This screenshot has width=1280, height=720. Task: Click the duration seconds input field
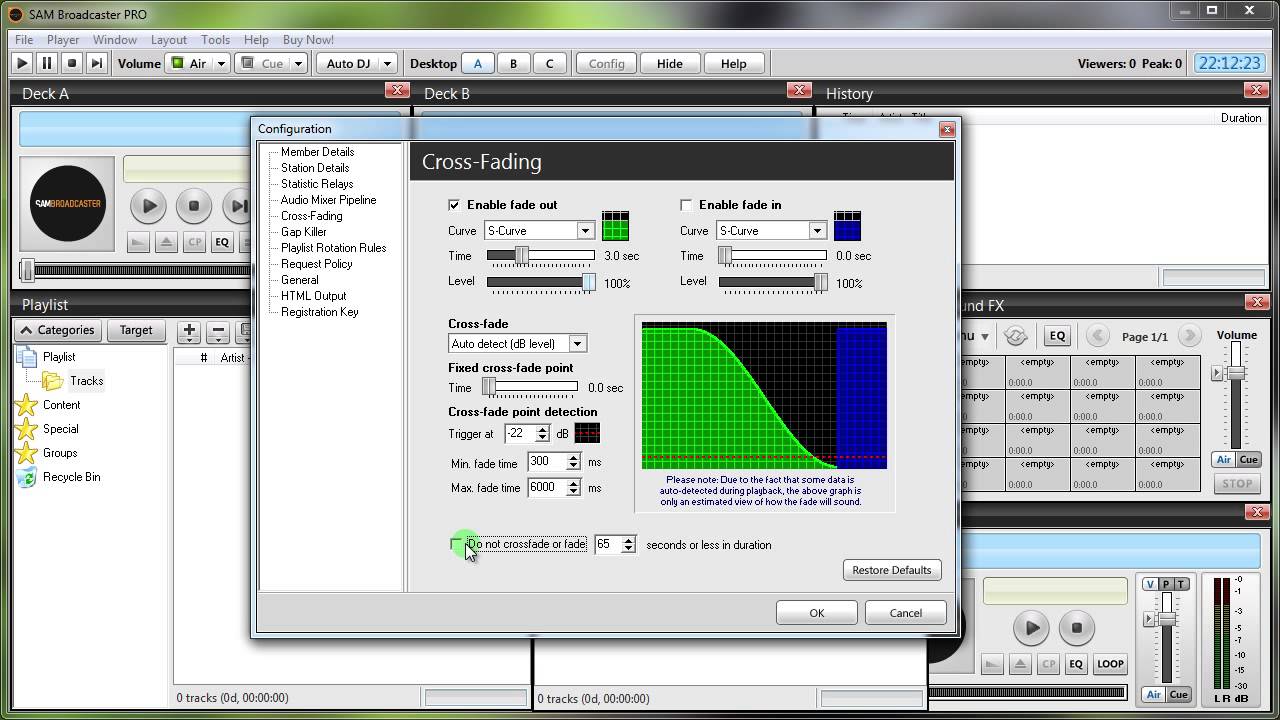point(607,544)
